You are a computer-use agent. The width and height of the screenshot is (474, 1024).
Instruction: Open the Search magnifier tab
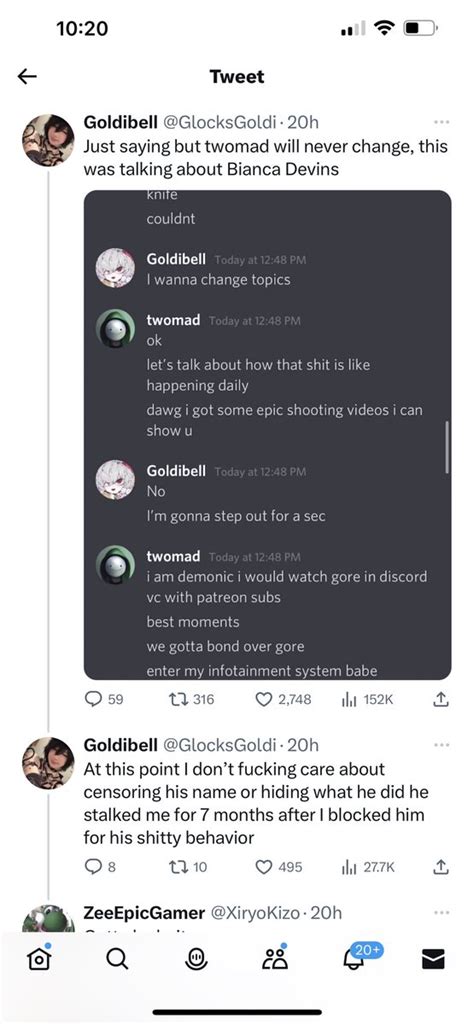pos(118,959)
